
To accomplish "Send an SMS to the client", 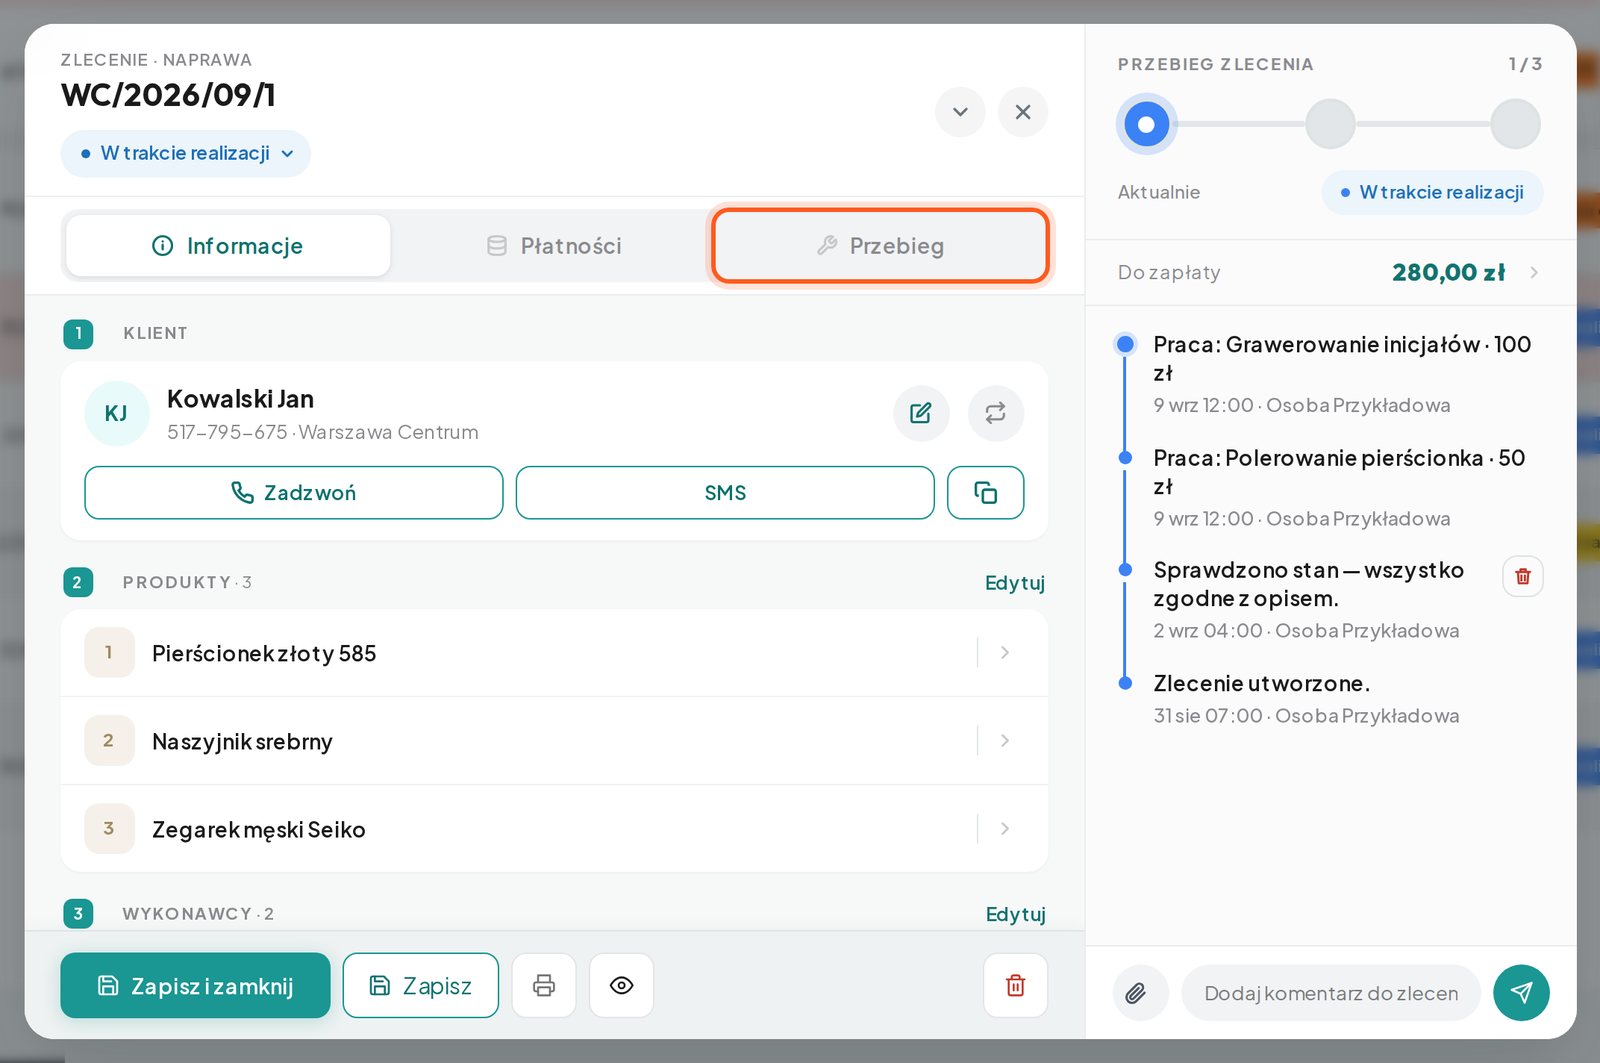I will pos(725,493).
